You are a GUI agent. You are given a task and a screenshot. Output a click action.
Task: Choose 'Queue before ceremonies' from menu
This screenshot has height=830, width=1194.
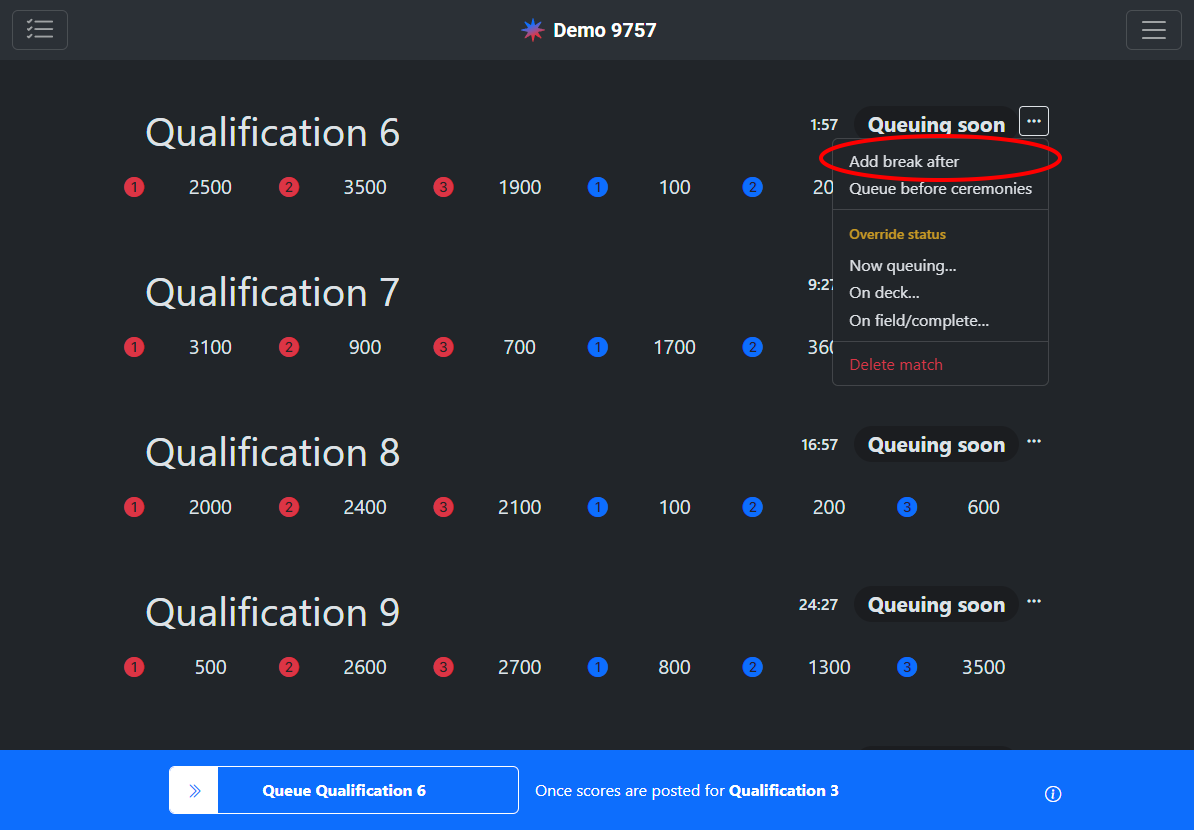(x=940, y=188)
